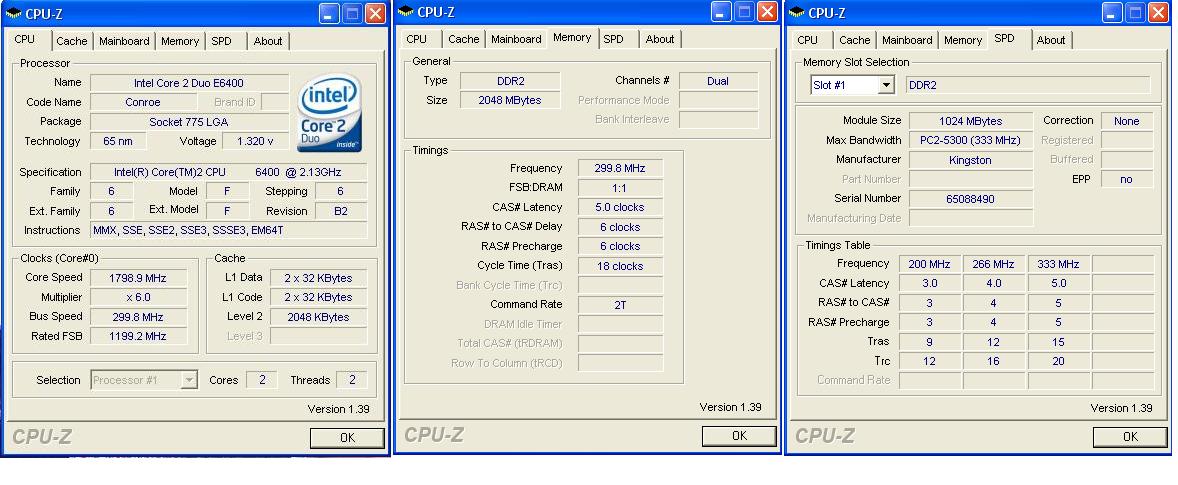Minimize the middle CPU-Z window
This screenshot has height=485, width=1178.
(721, 11)
